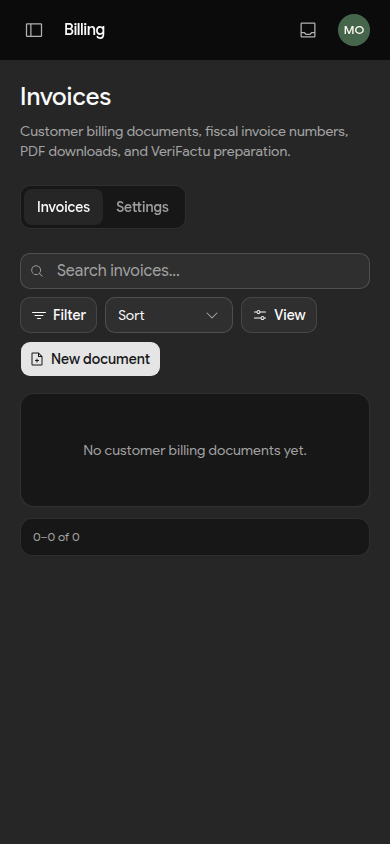Click 'No customer billing documents yet.' message
The width and height of the screenshot is (390, 844).
(x=195, y=451)
